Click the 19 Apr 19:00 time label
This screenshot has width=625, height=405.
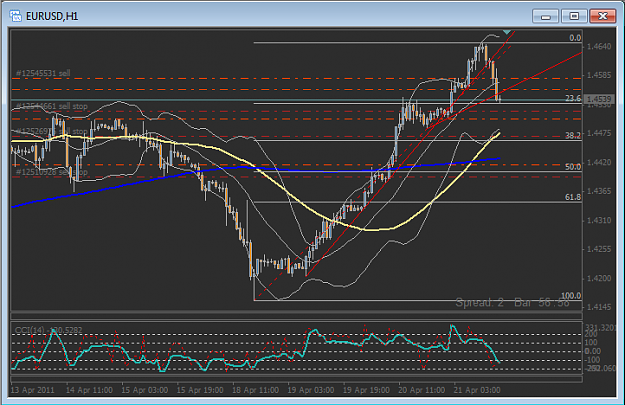pos(366,390)
